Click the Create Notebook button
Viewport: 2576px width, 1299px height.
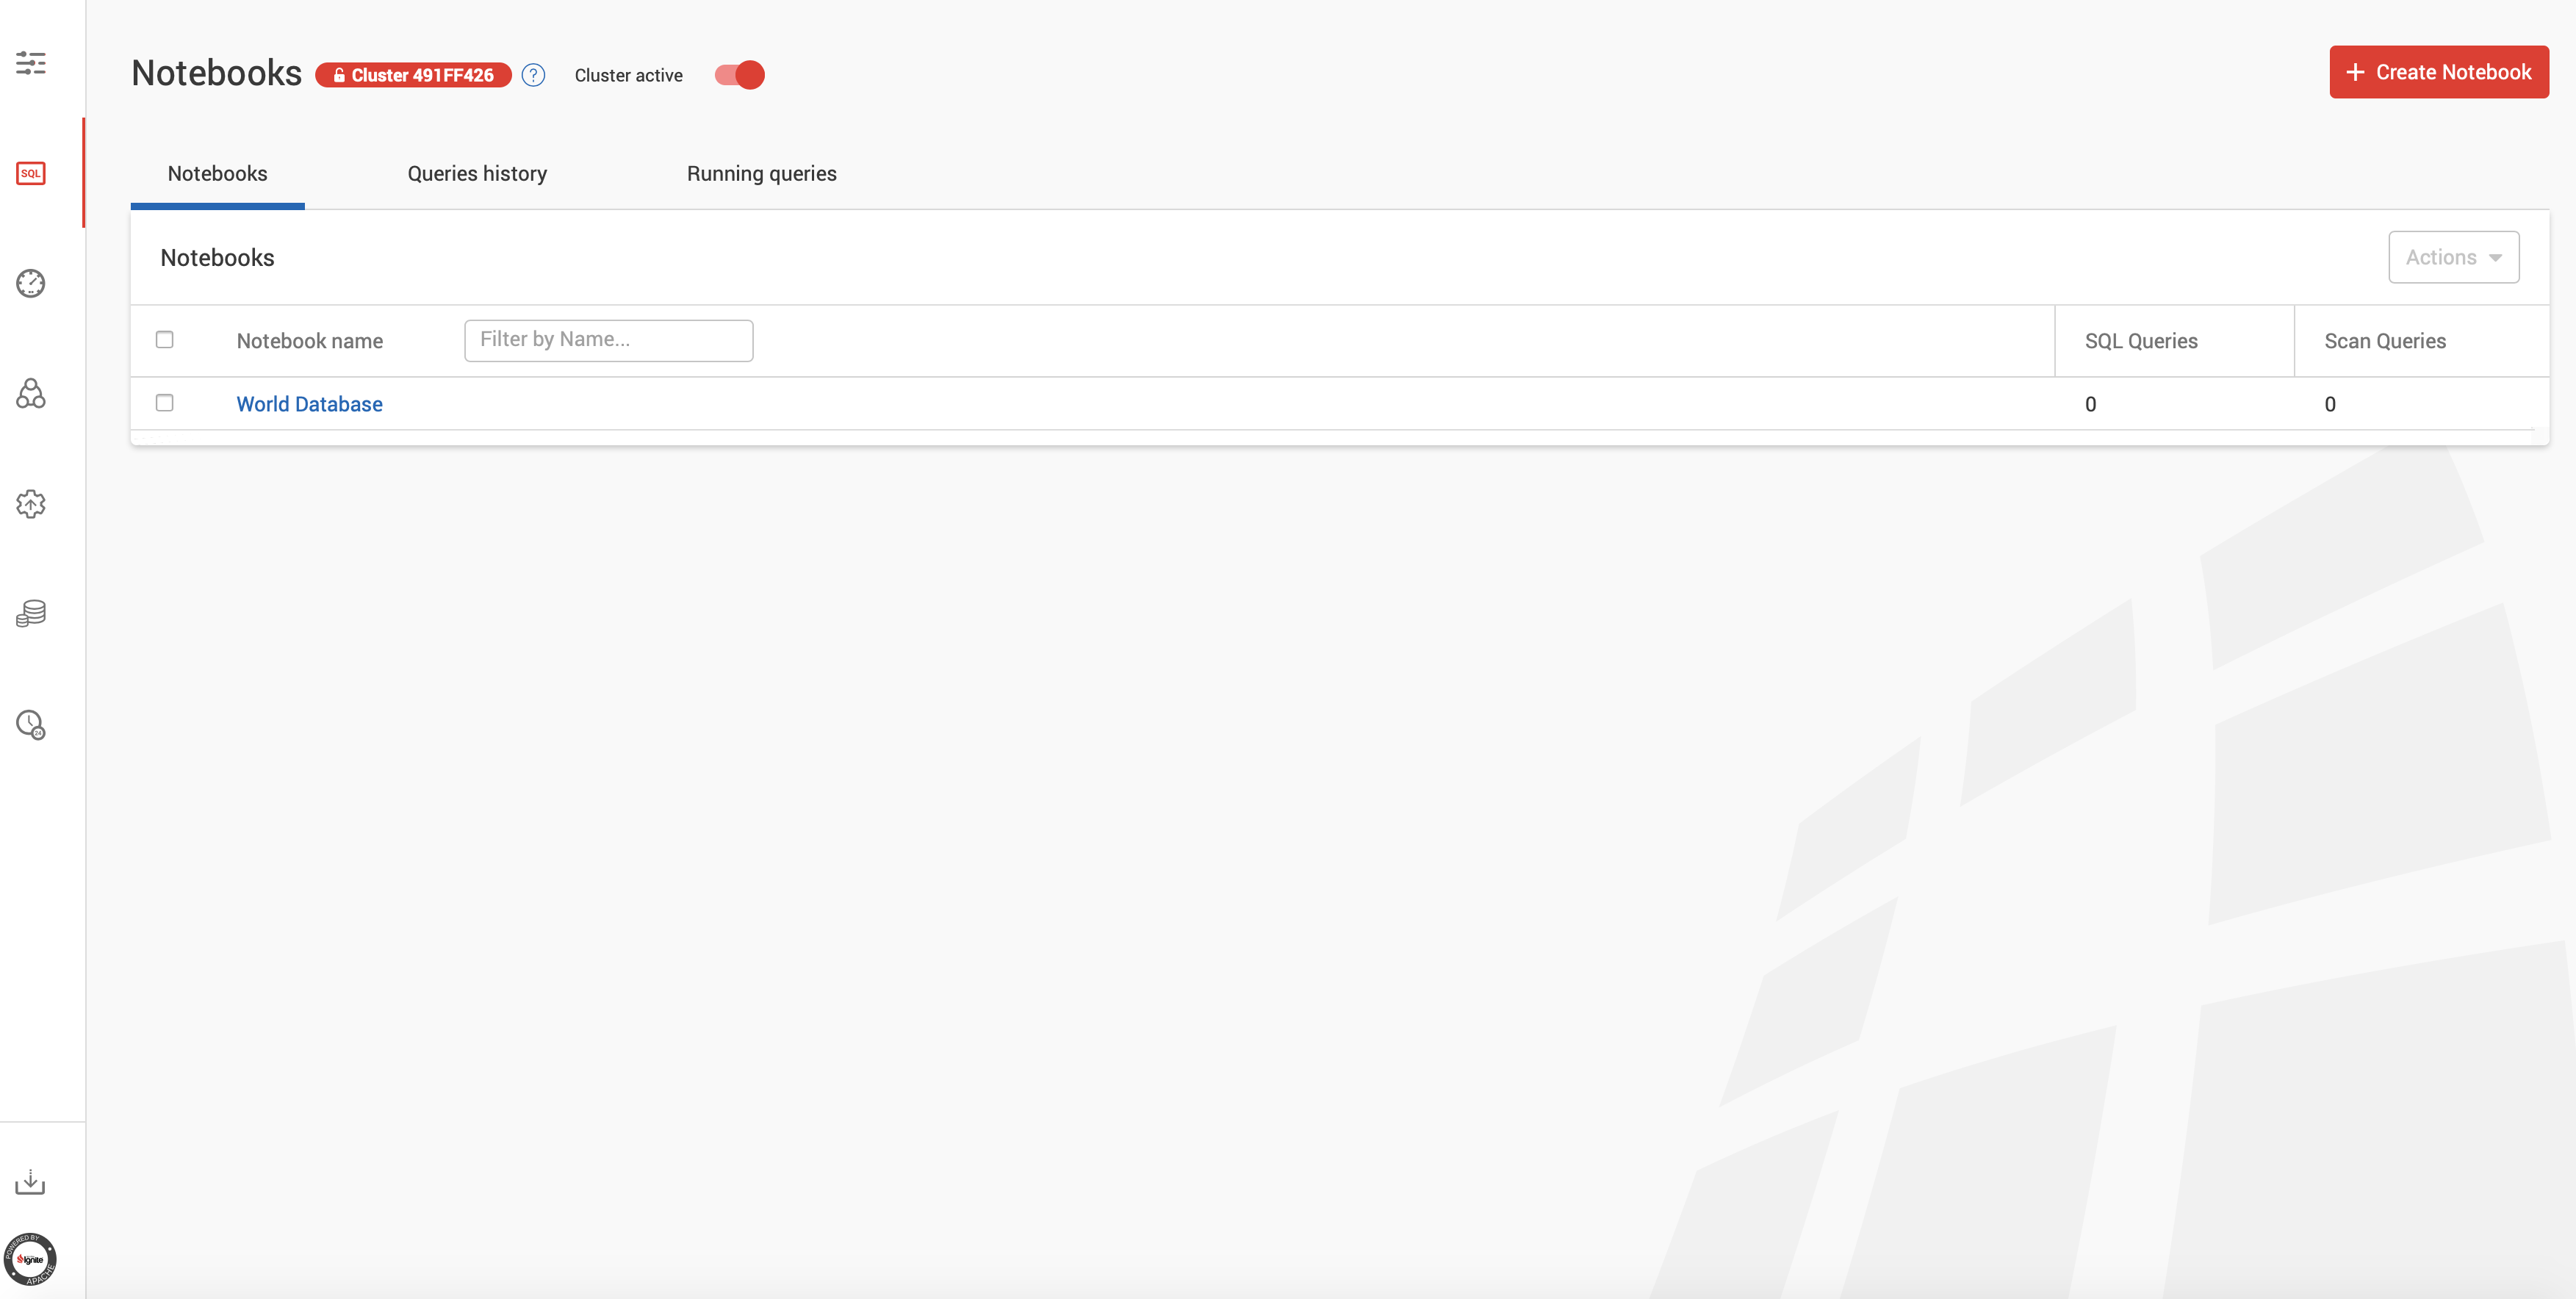2439,72
